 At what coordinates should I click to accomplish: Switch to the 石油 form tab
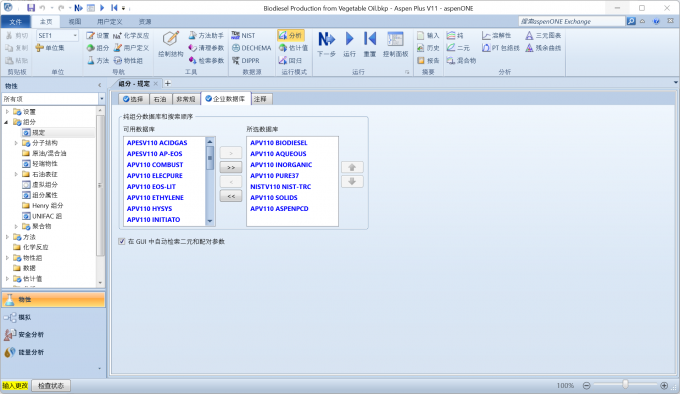click(x=160, y=99)
